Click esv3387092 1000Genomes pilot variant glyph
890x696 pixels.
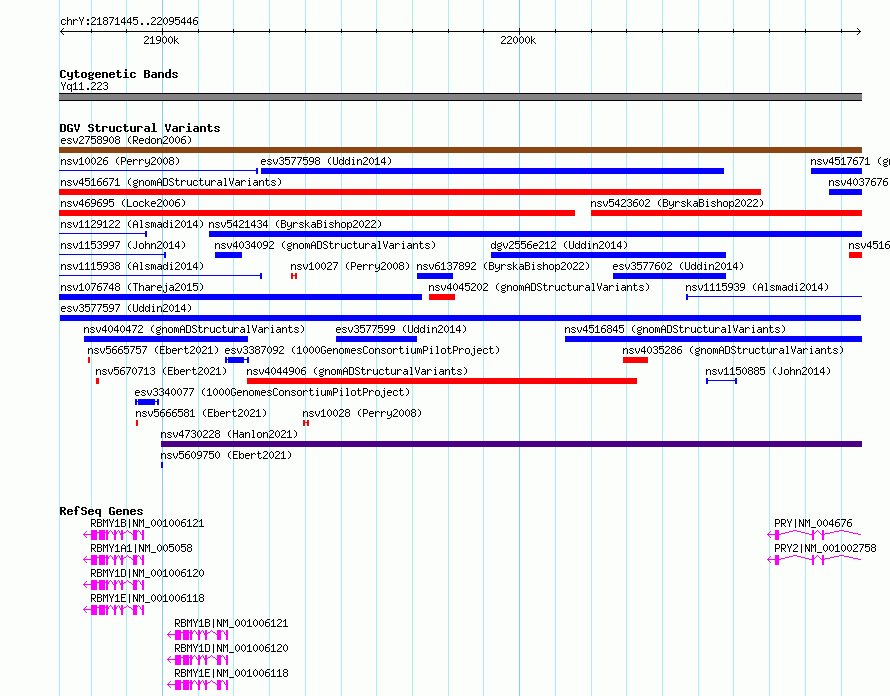[237, 360]
